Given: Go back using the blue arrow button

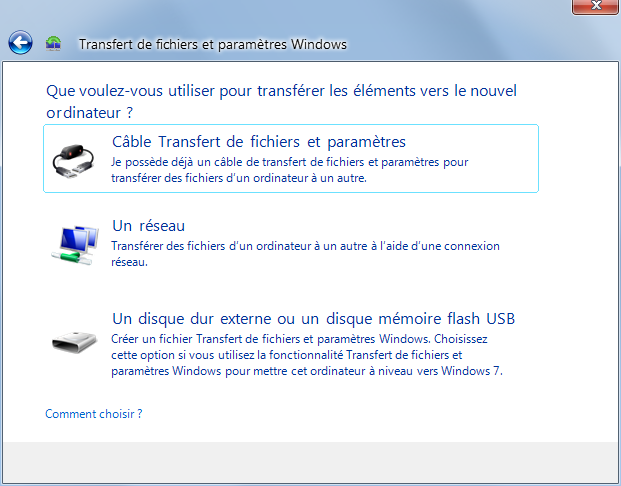Looking at the screenshot, I should [x=20, y=42].
